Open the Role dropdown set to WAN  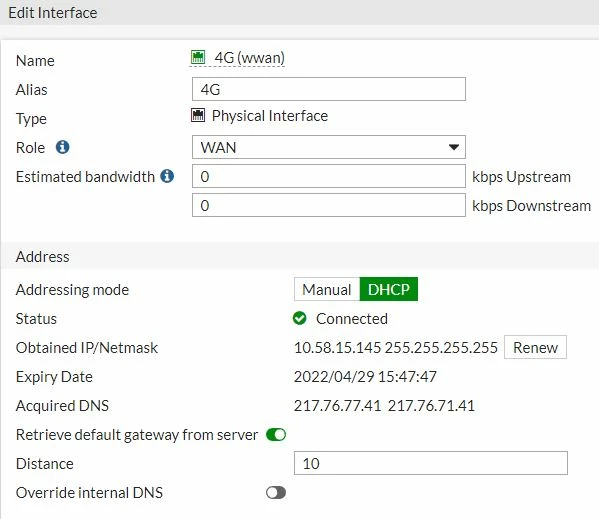click(329, 147)
